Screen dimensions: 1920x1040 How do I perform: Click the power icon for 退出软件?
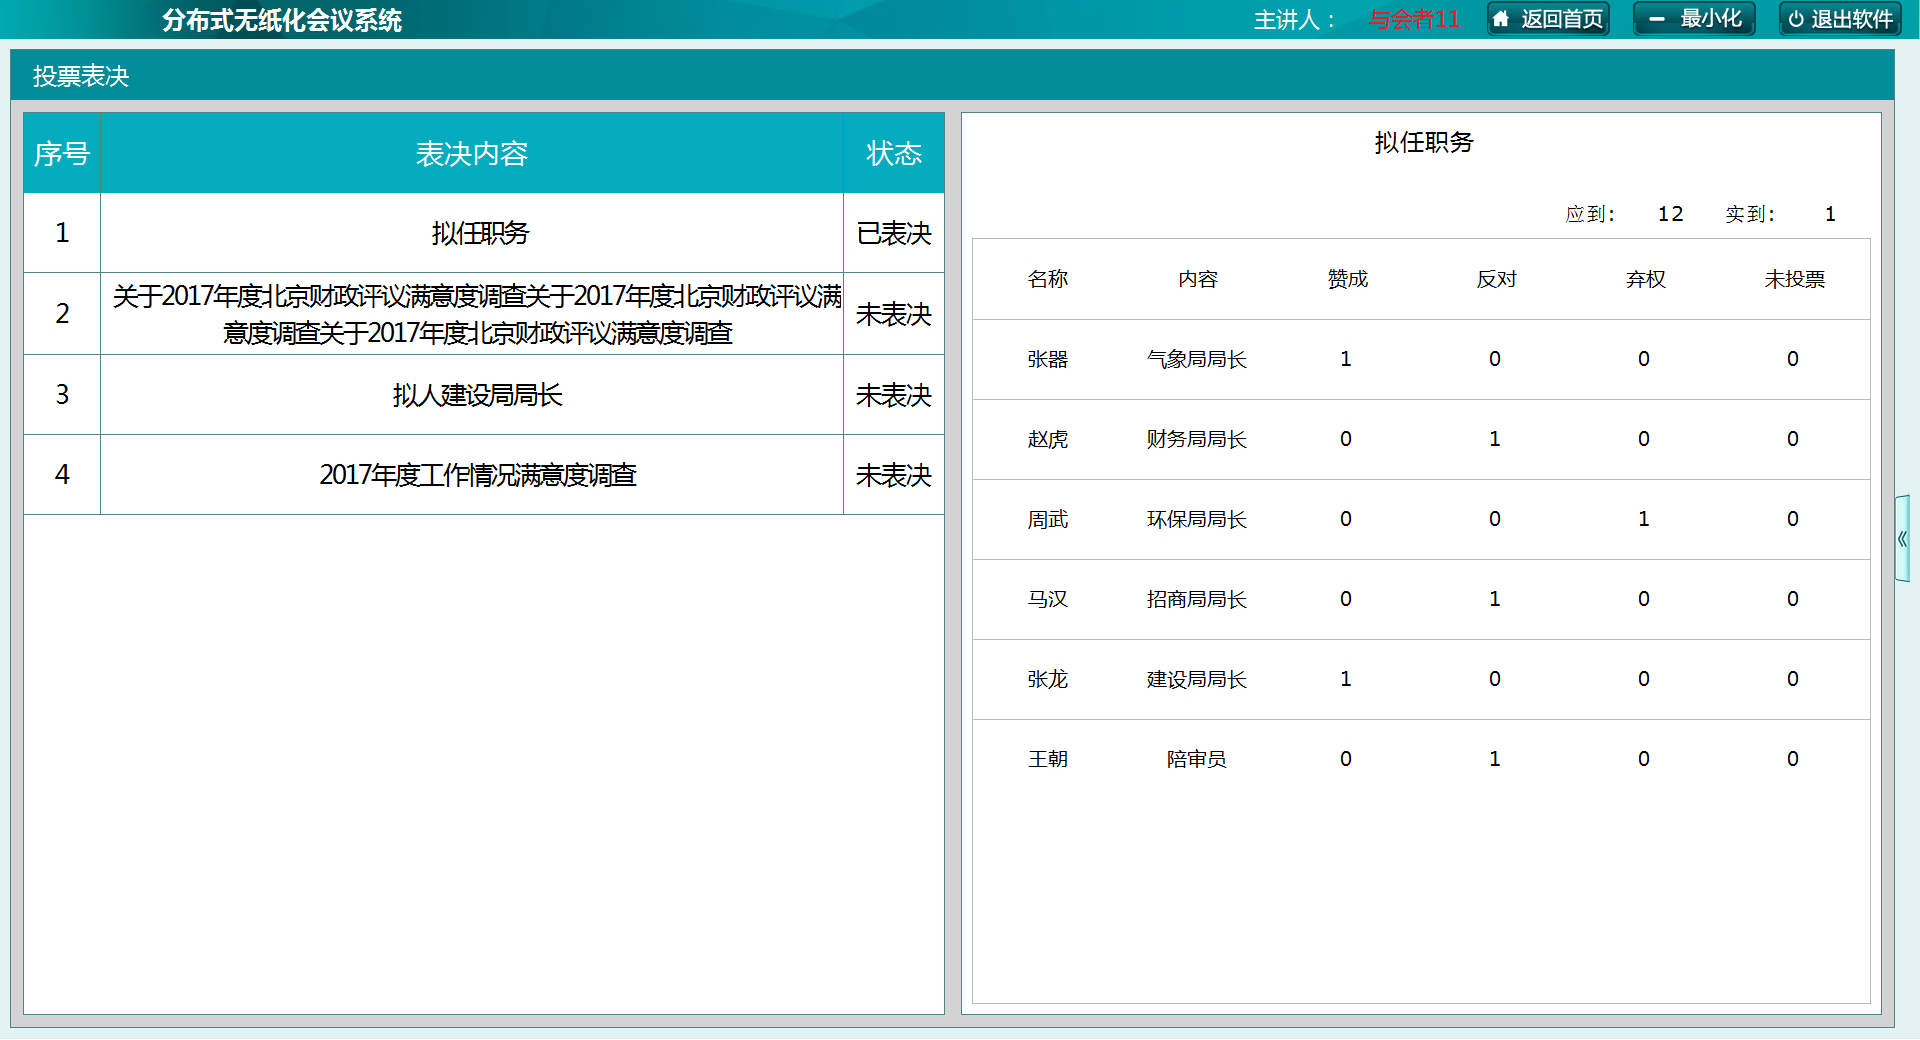[1796, 19]
